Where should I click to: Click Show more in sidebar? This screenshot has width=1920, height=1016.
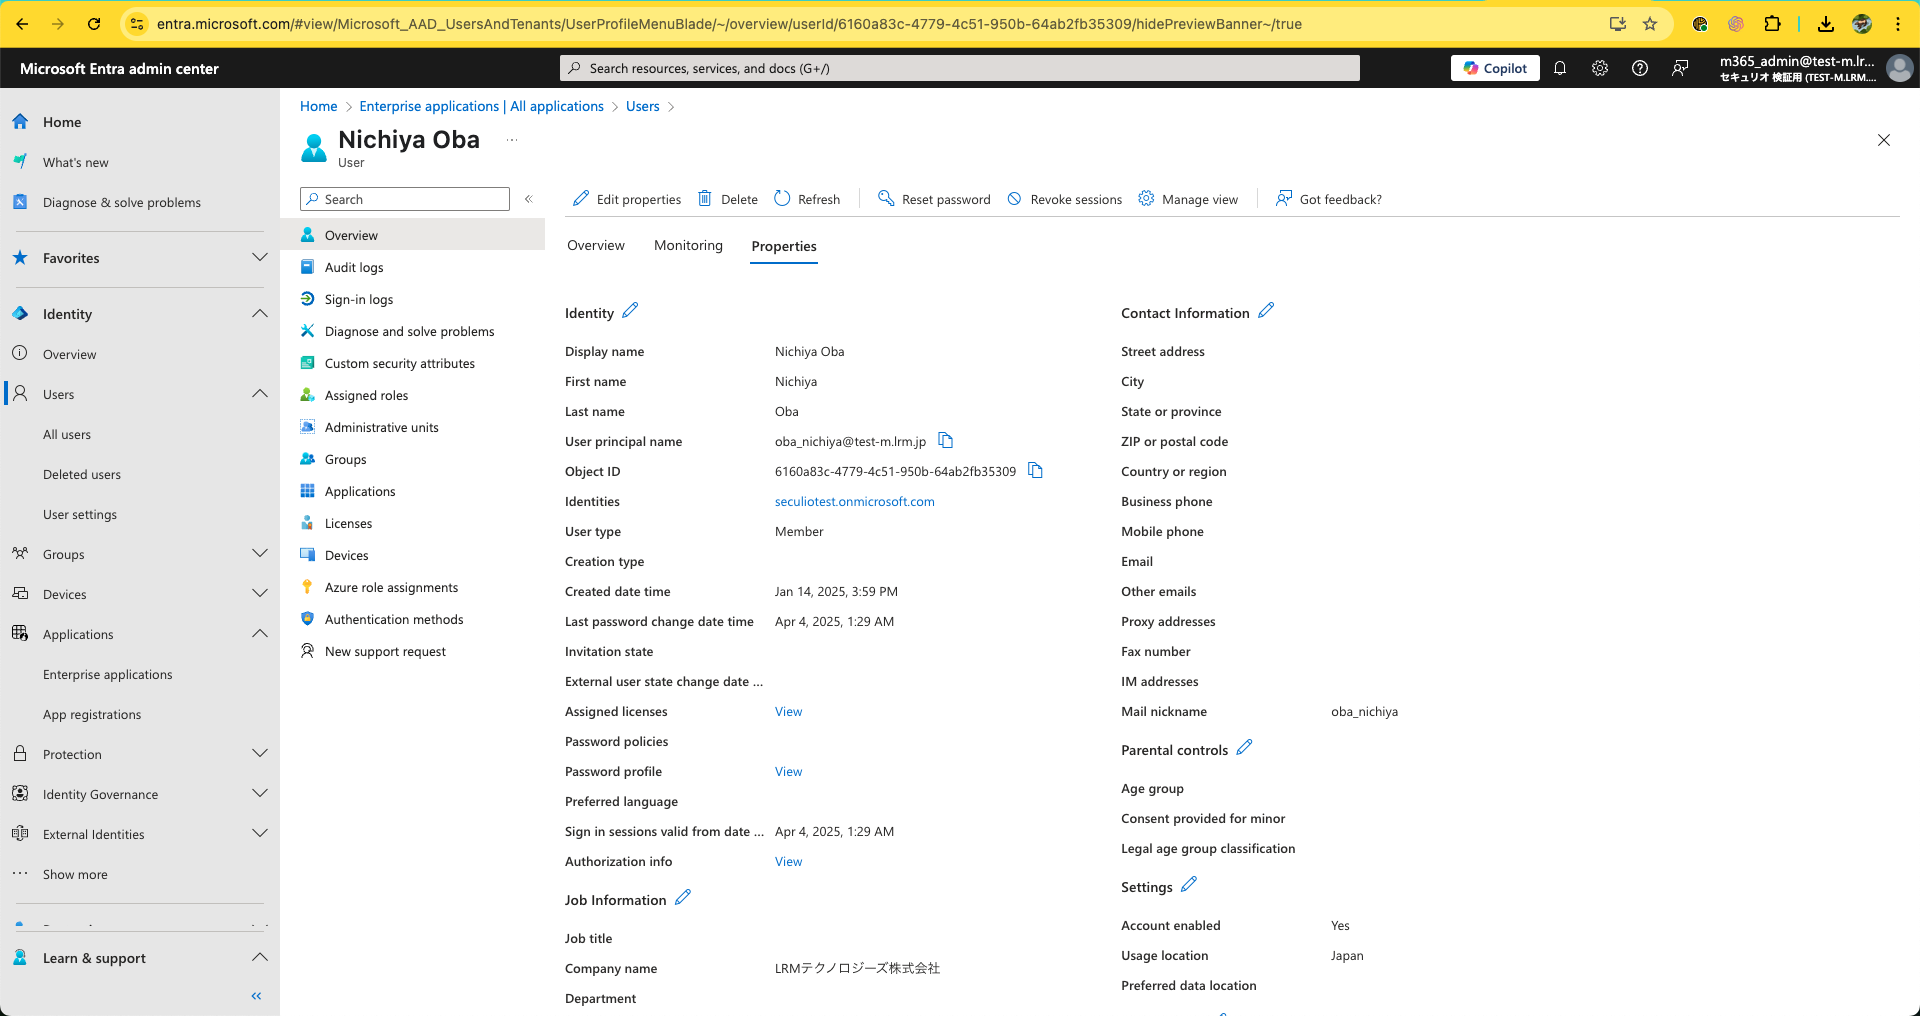75,874
